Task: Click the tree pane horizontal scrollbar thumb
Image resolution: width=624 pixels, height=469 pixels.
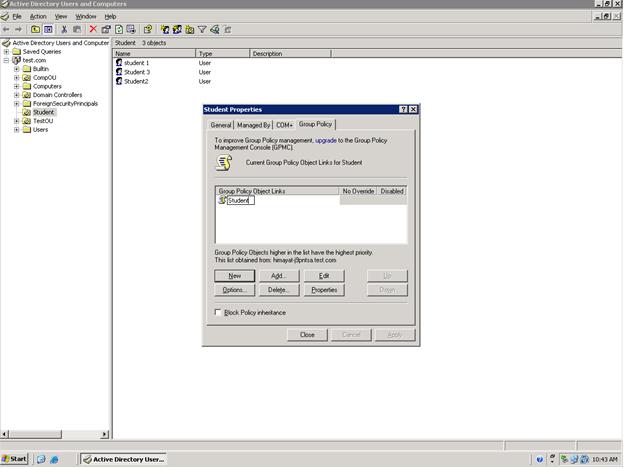Action: coord(35,434)
